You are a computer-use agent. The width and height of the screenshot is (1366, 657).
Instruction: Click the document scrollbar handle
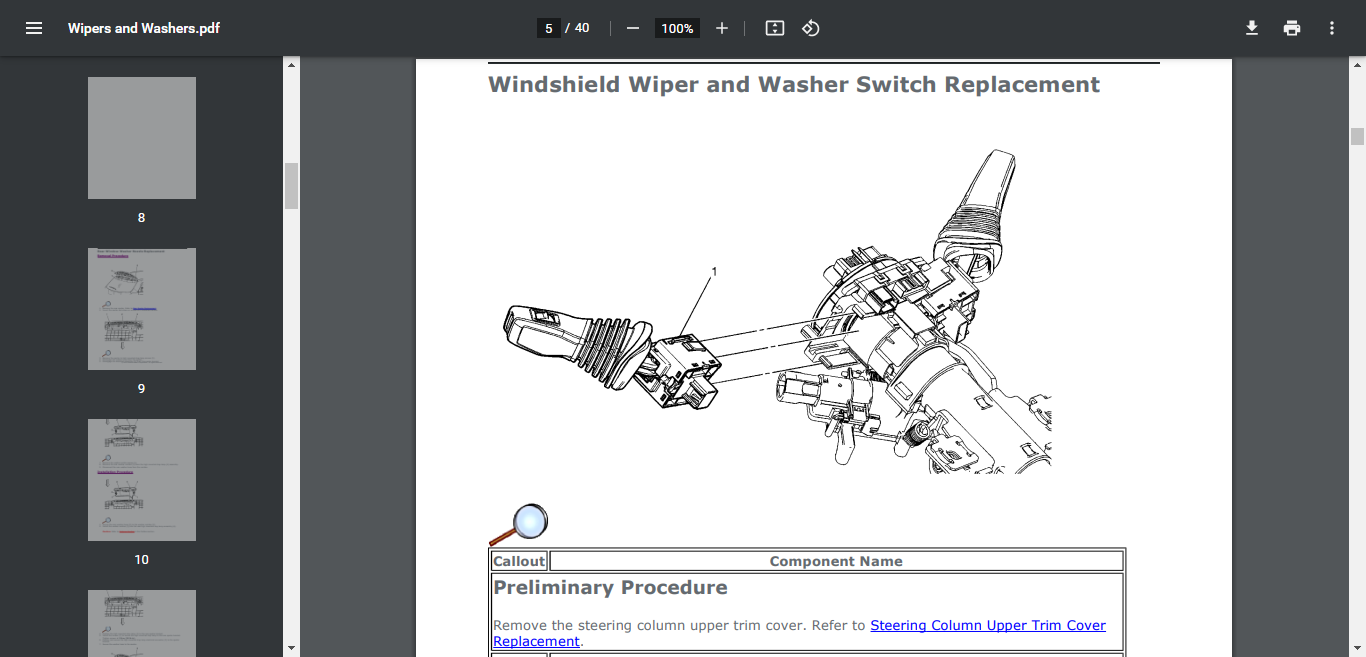tap(1357, 137)
